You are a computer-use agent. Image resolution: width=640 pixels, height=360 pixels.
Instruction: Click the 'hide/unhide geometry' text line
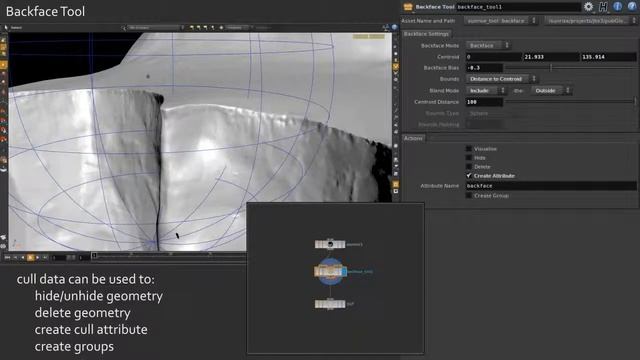98,296
